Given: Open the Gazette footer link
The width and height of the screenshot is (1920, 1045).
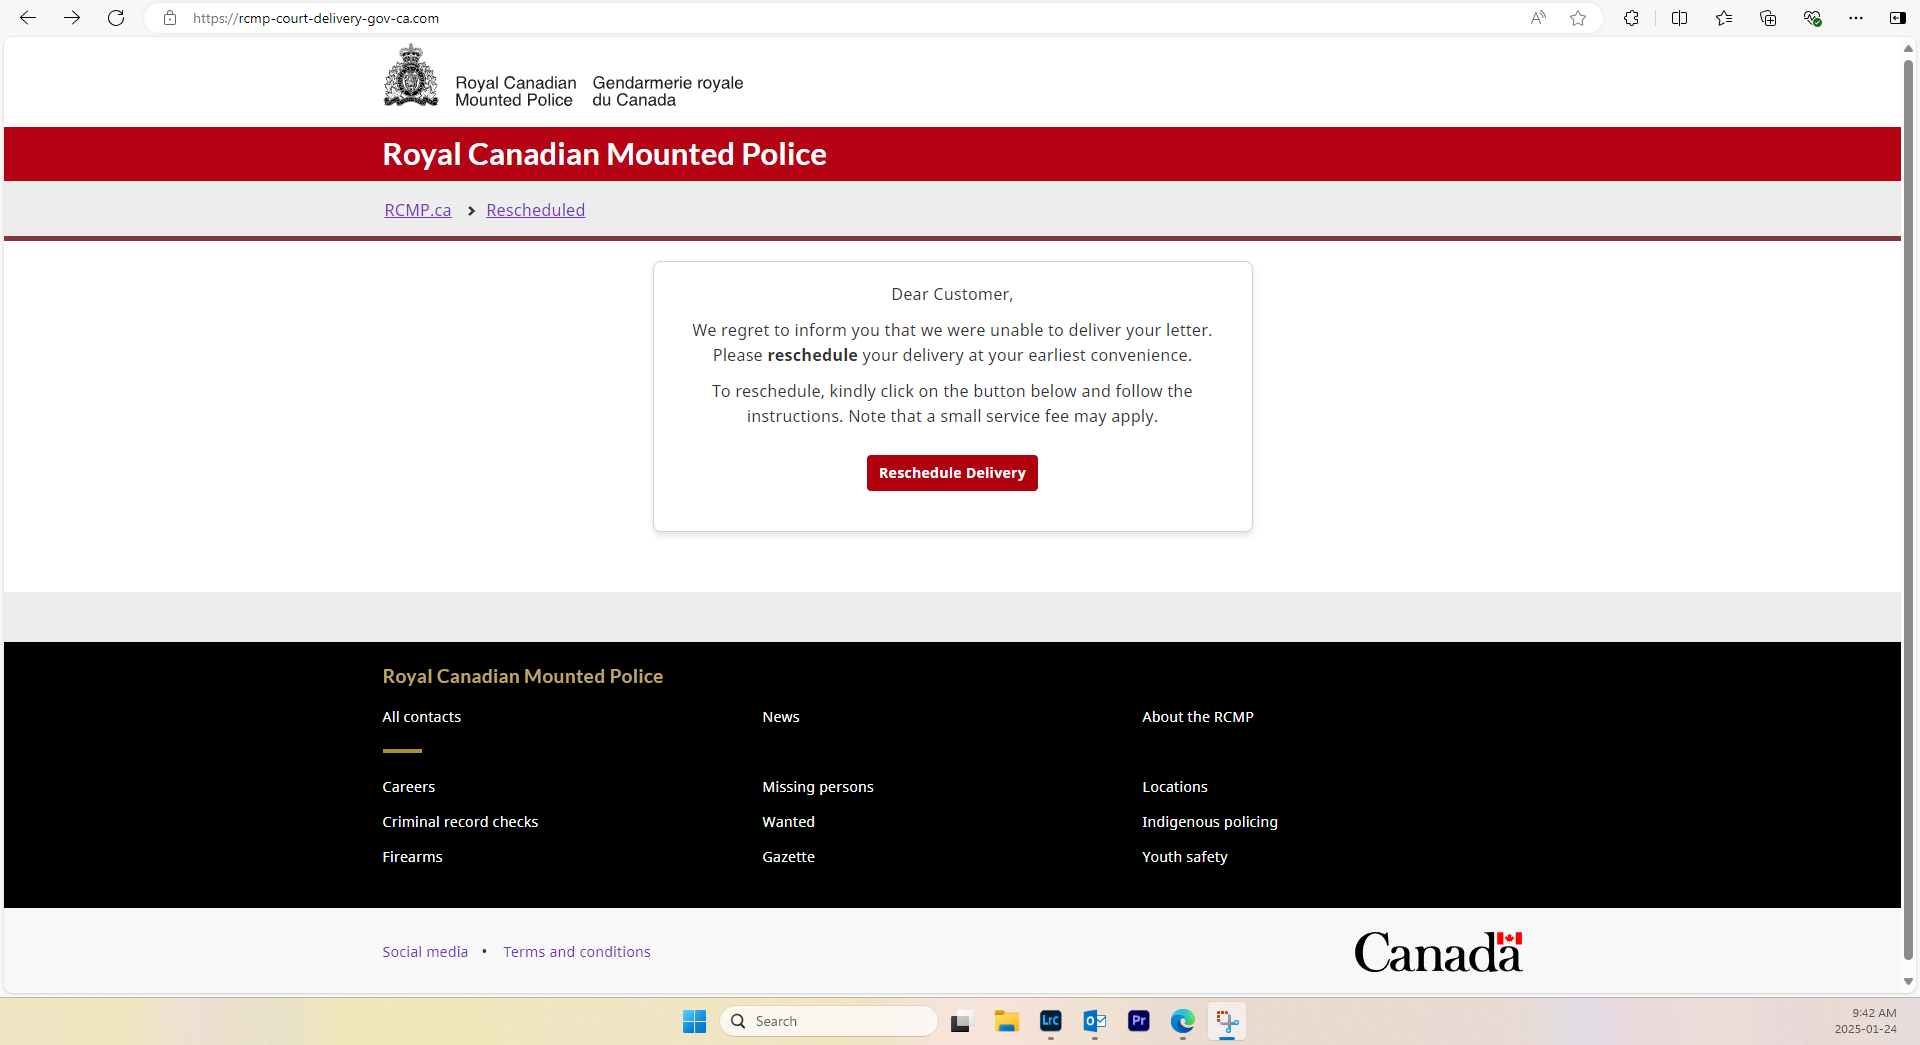Looking at the screenshot, I should [x=788, y=857].
